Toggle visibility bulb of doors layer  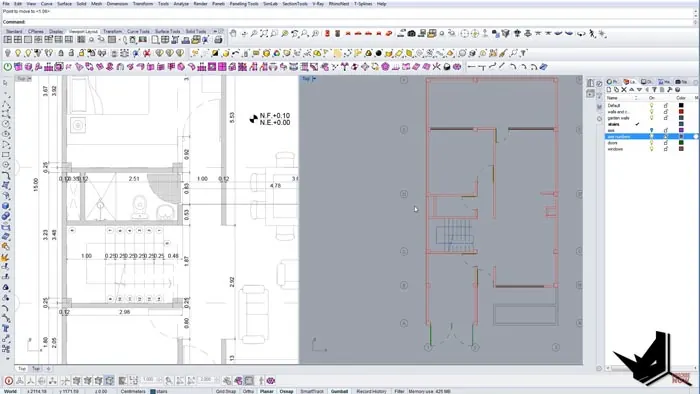click(x=651, y=143)
